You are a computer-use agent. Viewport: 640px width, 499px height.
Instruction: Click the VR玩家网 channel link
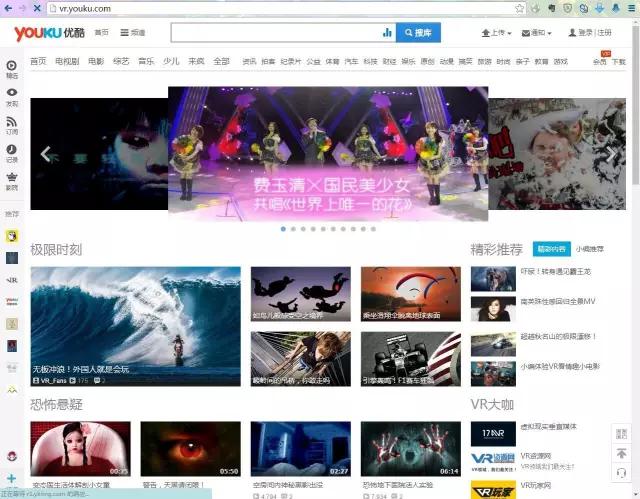[536, 485]
